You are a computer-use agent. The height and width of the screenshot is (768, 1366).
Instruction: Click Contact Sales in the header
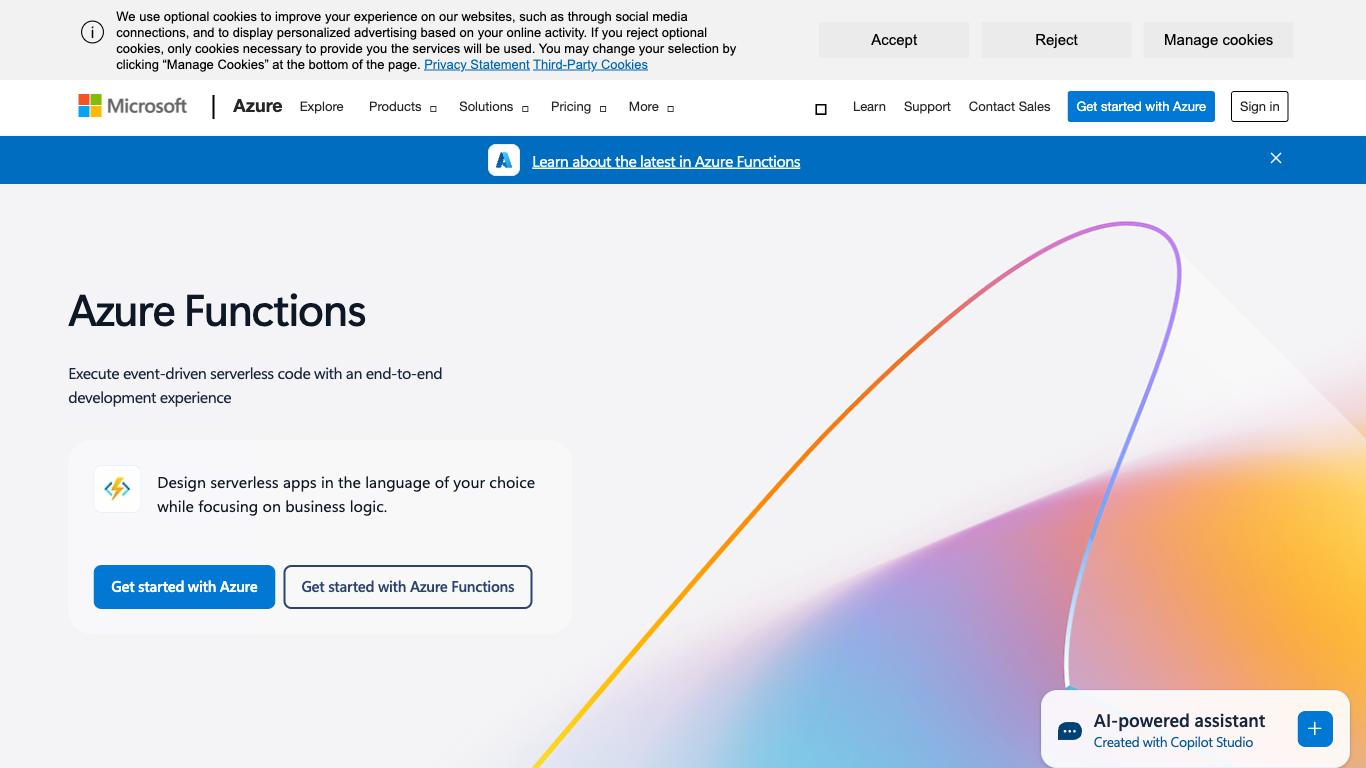click(x=1009, y=106)
